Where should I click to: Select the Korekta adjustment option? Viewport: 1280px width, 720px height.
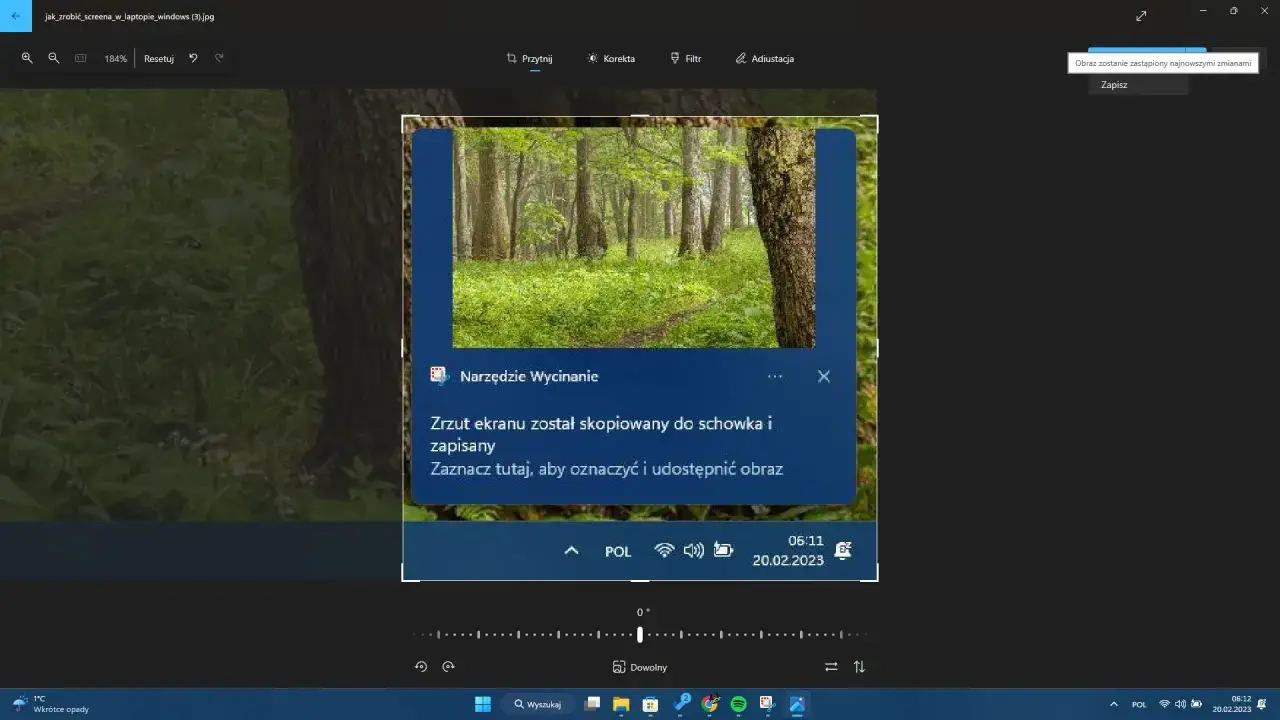(x=611, y=58)
